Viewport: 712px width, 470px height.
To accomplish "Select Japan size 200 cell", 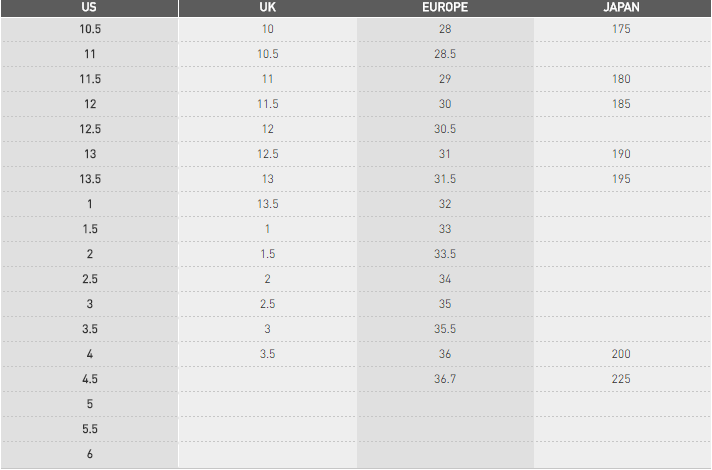I will [x=622, y=354].
